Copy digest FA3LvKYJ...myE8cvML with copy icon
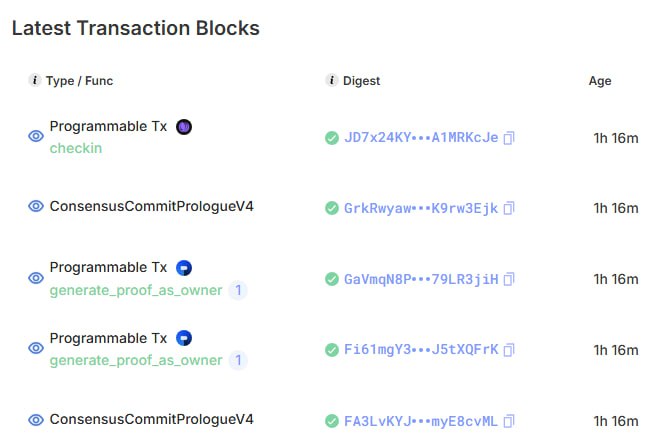This screenshot has height=443, width=663. 509,421
